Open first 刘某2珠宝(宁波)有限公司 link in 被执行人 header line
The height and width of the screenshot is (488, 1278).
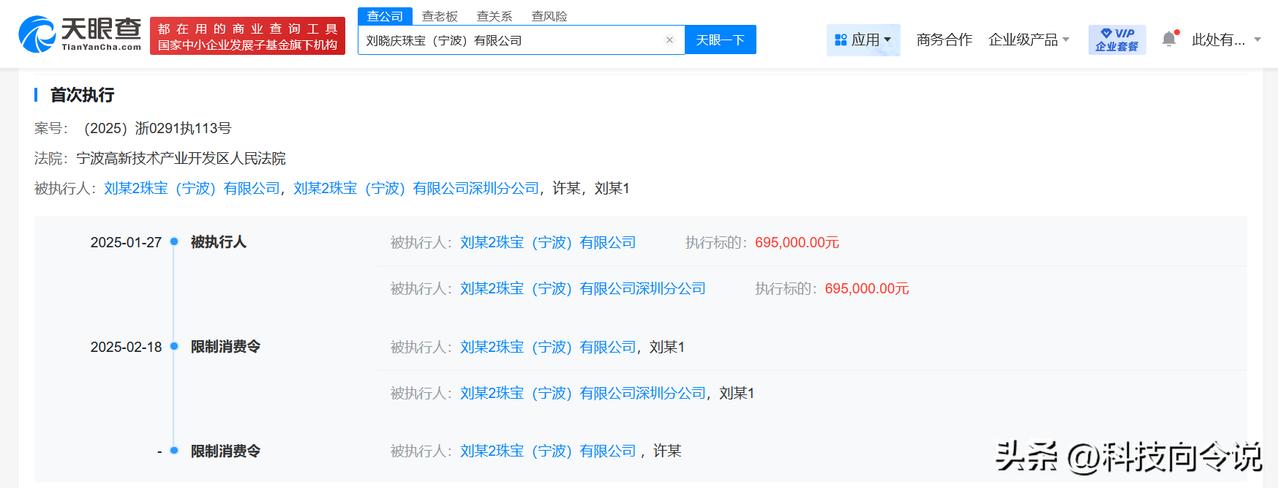tap(192, 188)
